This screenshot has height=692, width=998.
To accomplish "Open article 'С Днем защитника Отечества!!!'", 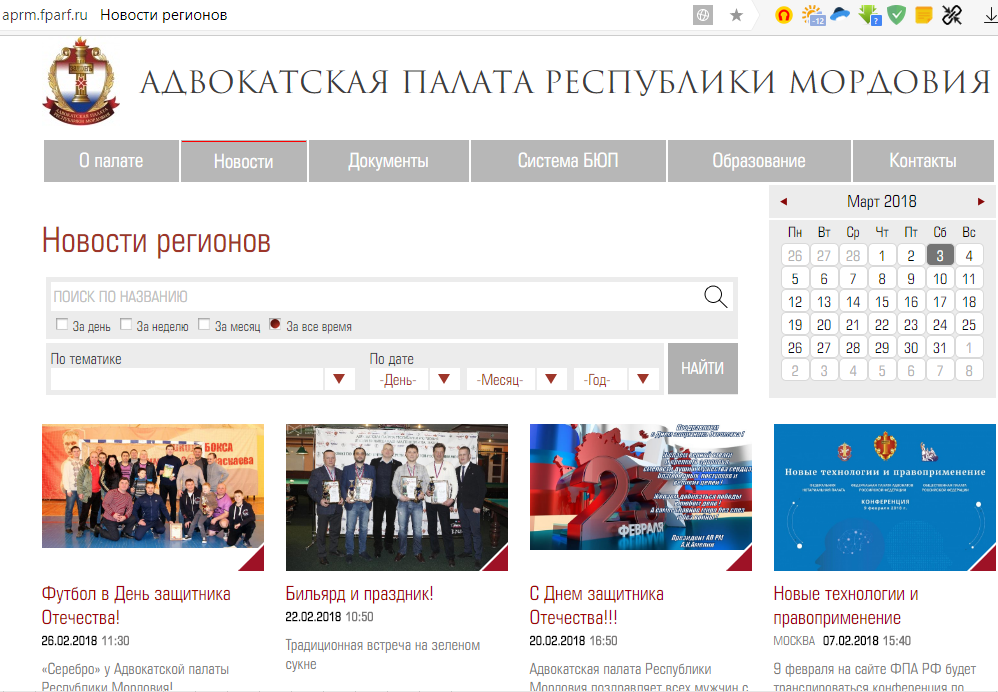I will pyautogui.click(x=596, y=605).
